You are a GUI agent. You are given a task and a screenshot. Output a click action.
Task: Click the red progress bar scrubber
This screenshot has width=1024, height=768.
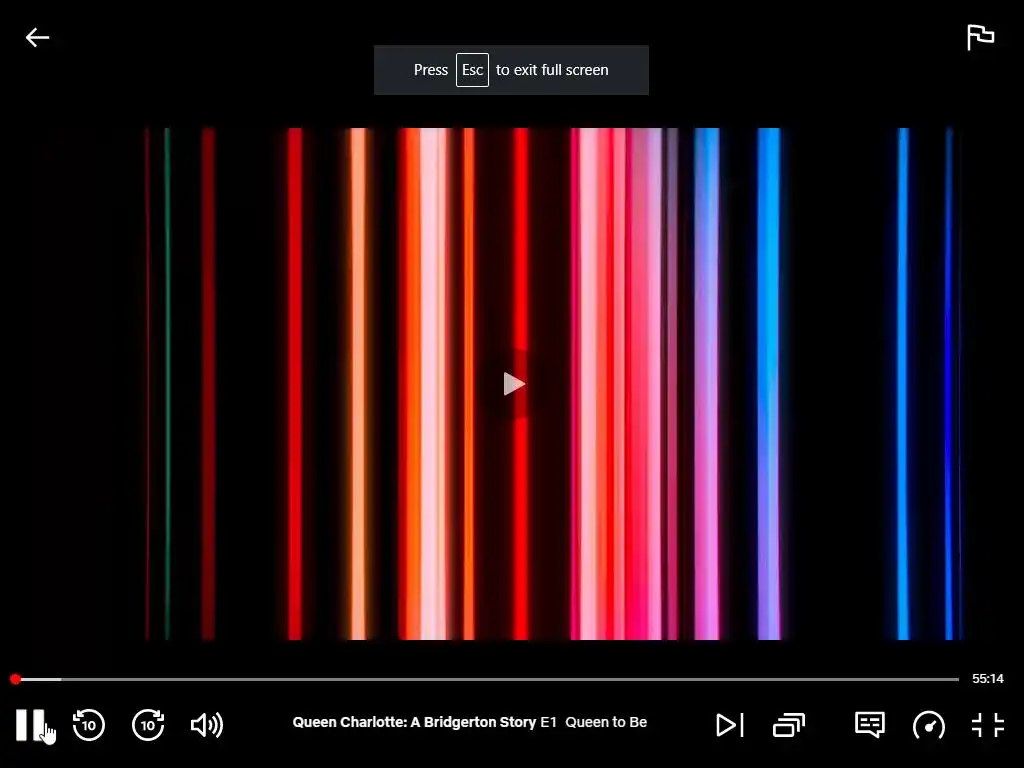pyautogui.click(x=16, y=679)
